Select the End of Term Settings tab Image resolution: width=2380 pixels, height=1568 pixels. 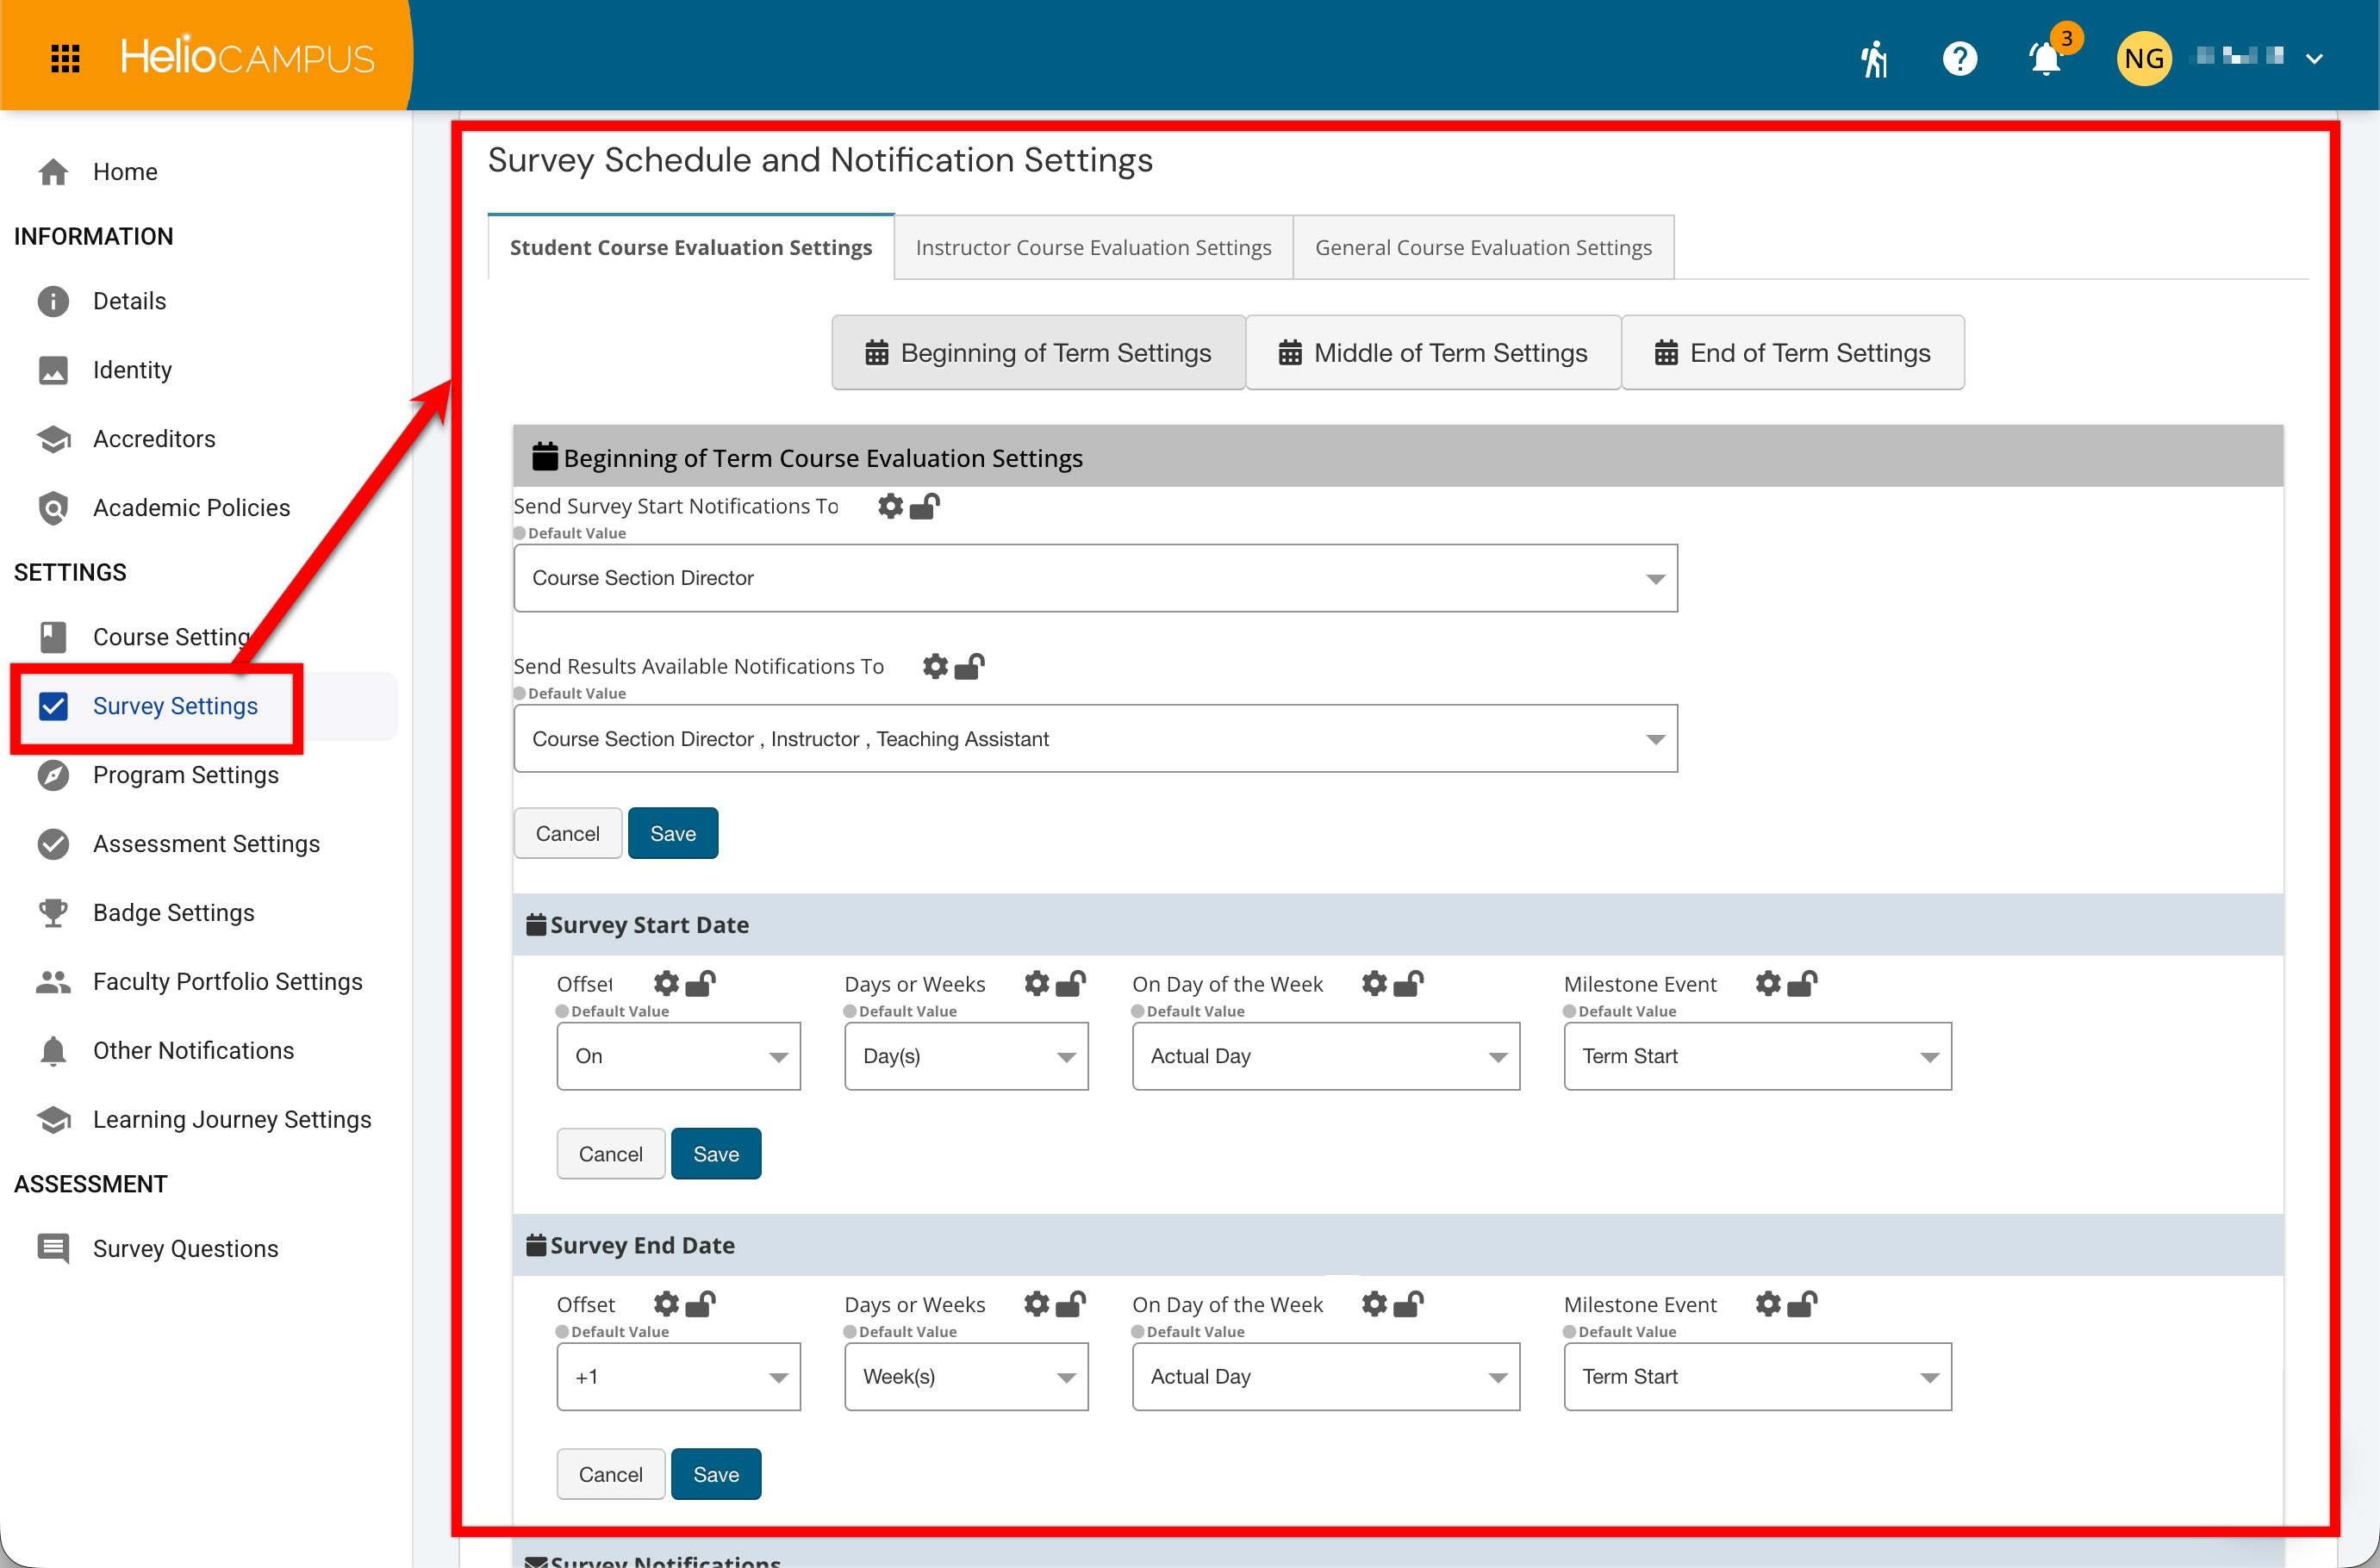click(1792, 353)
